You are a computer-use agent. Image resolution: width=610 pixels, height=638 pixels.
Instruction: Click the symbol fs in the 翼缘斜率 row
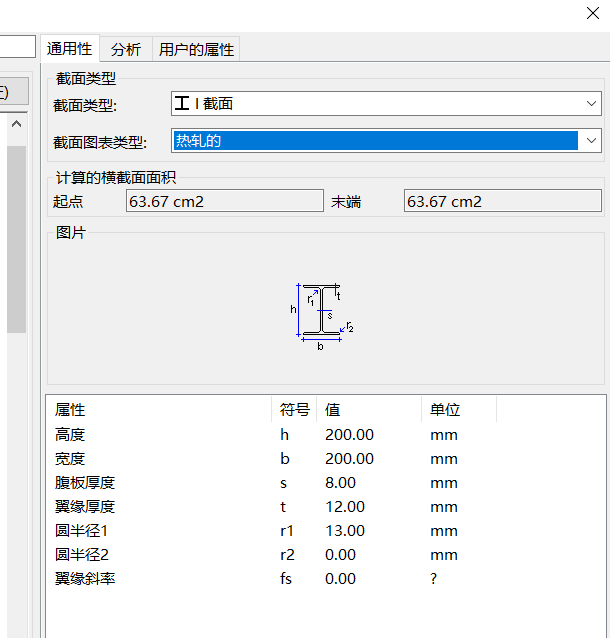pos(286,579)
